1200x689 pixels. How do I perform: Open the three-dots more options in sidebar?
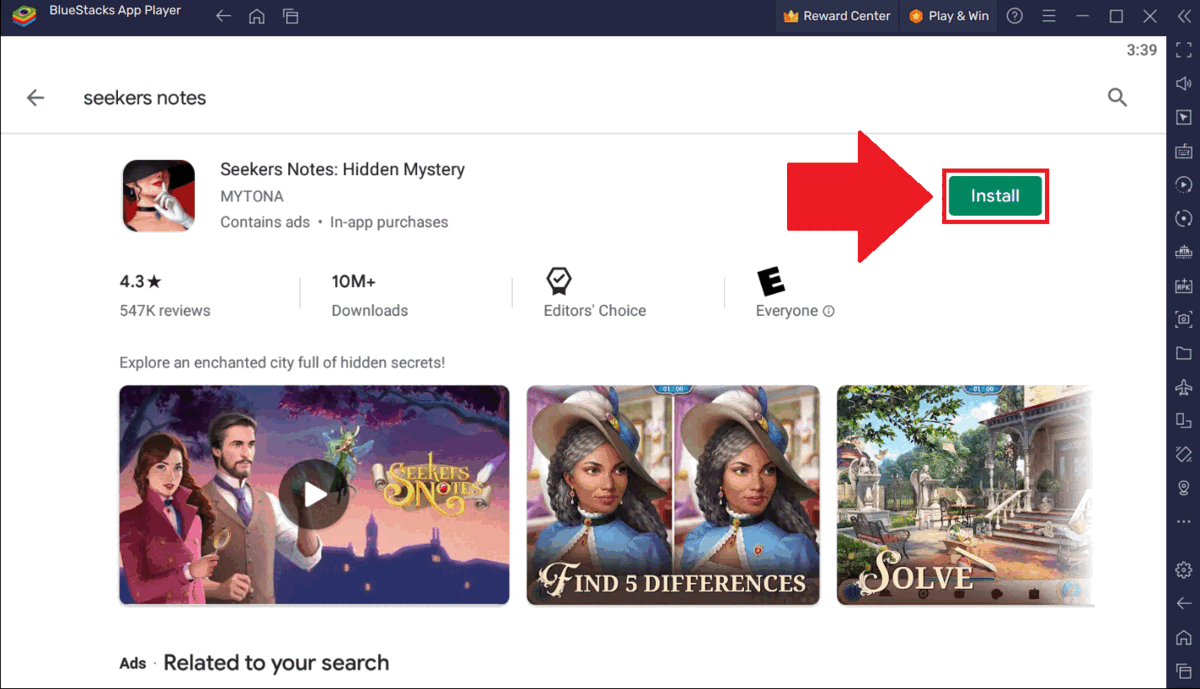pyautogui.click(x=1184, y=521)
